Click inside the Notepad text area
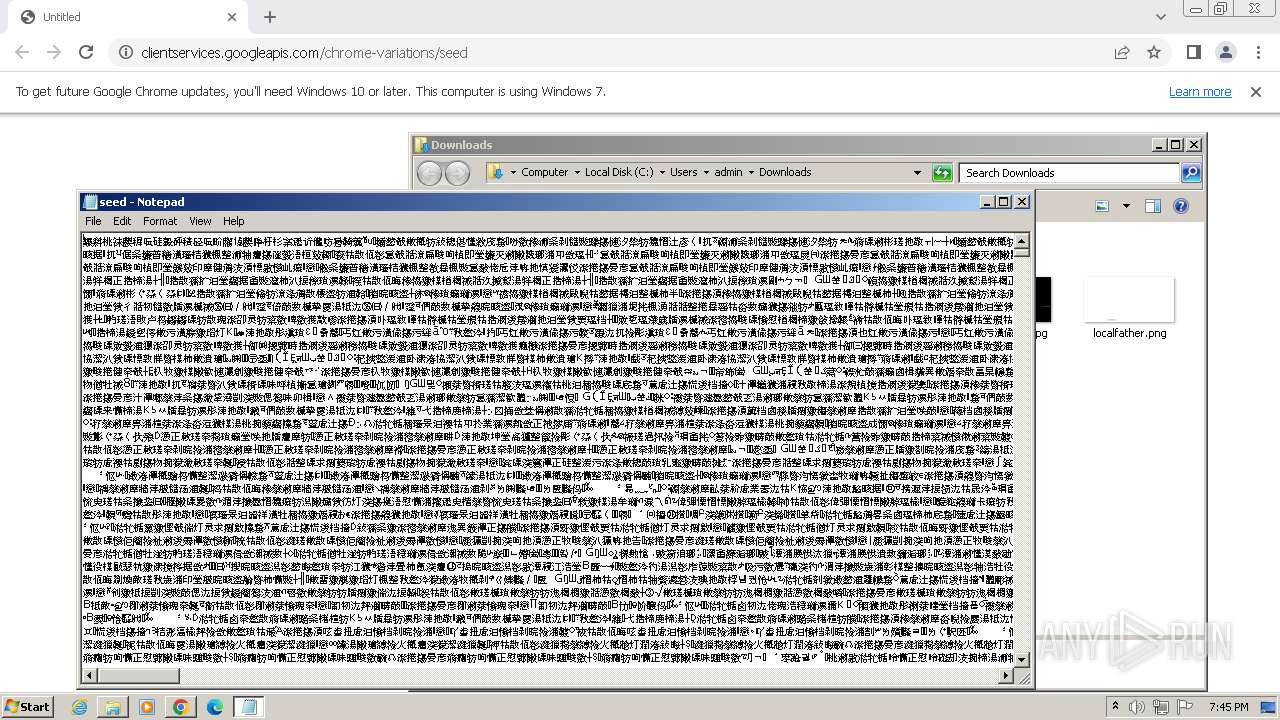Screen dimensions: 1280x720 (548, 450)
